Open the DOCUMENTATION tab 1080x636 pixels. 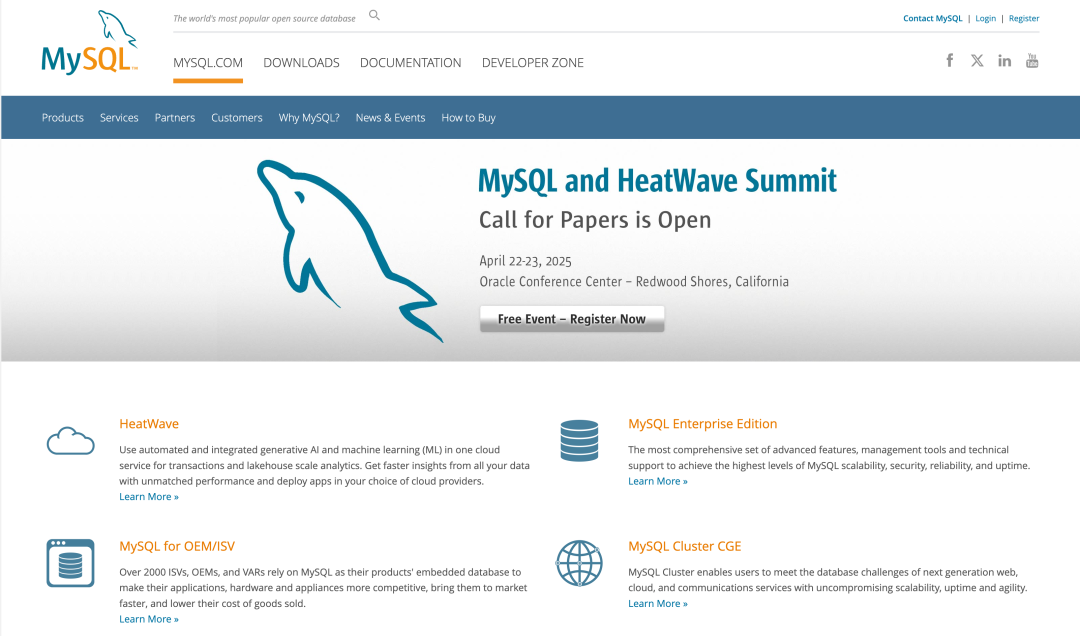pos(411,63)
